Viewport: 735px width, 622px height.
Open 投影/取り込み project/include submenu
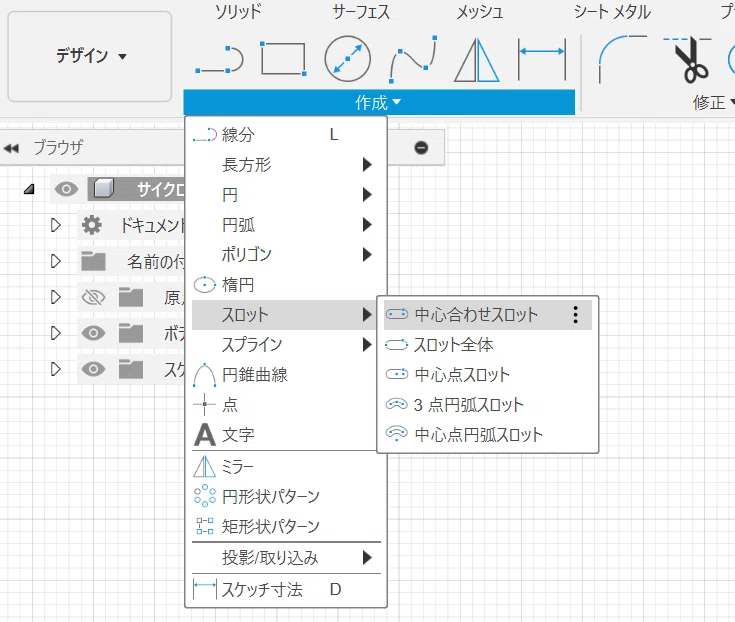coord(286,558)
